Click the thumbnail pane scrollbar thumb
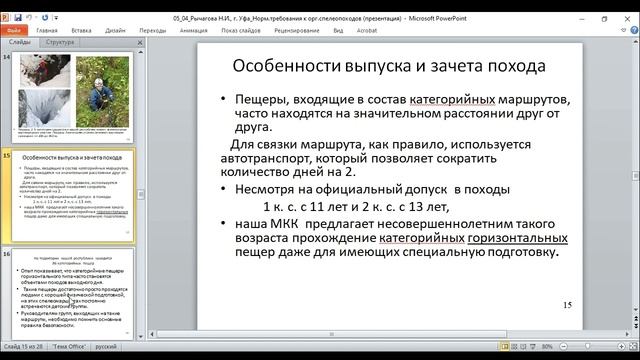The image size is (640, 360). [141, 195]
